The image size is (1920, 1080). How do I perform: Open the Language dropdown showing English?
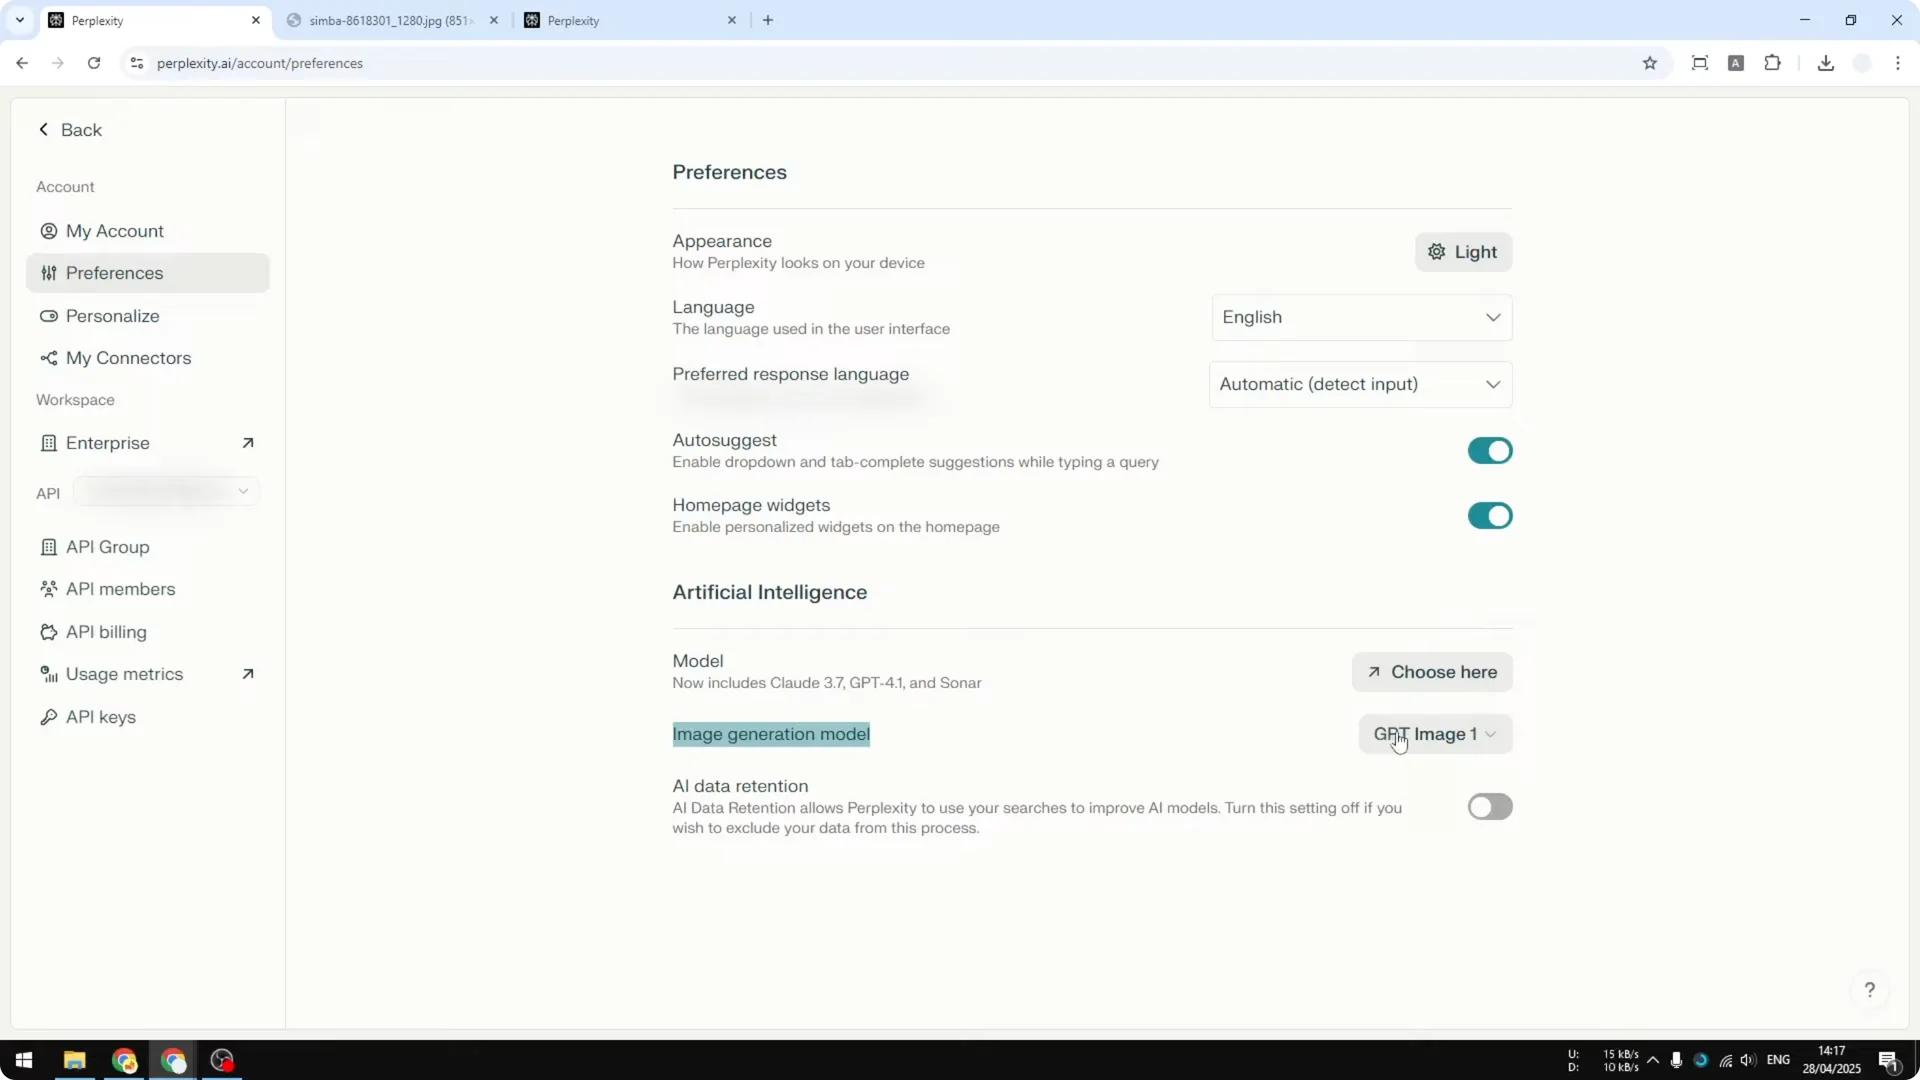1360,317
